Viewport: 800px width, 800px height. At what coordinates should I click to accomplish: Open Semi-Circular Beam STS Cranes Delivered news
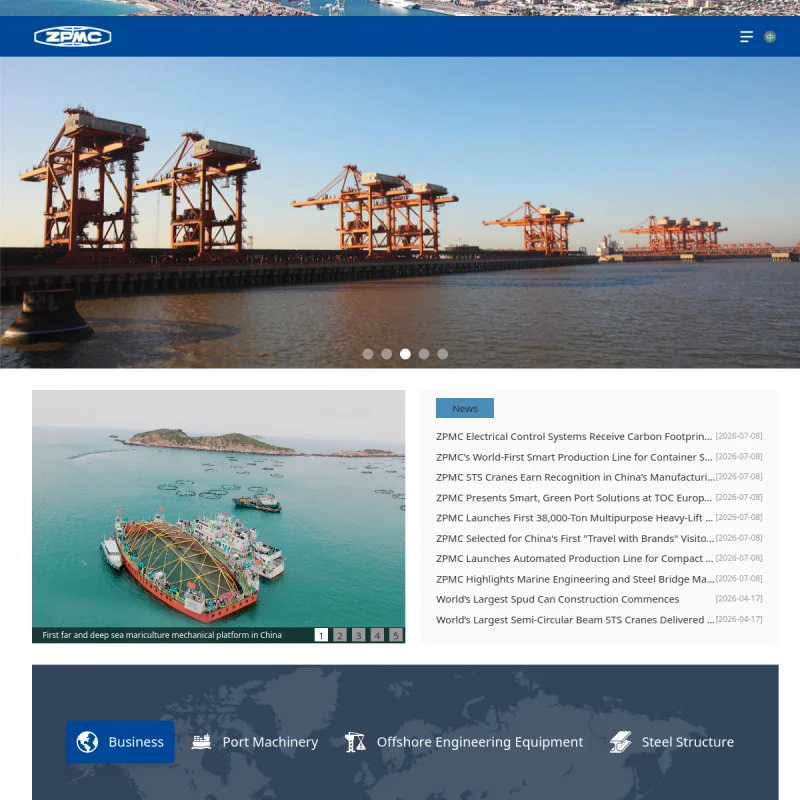click(x=576, y=619)
